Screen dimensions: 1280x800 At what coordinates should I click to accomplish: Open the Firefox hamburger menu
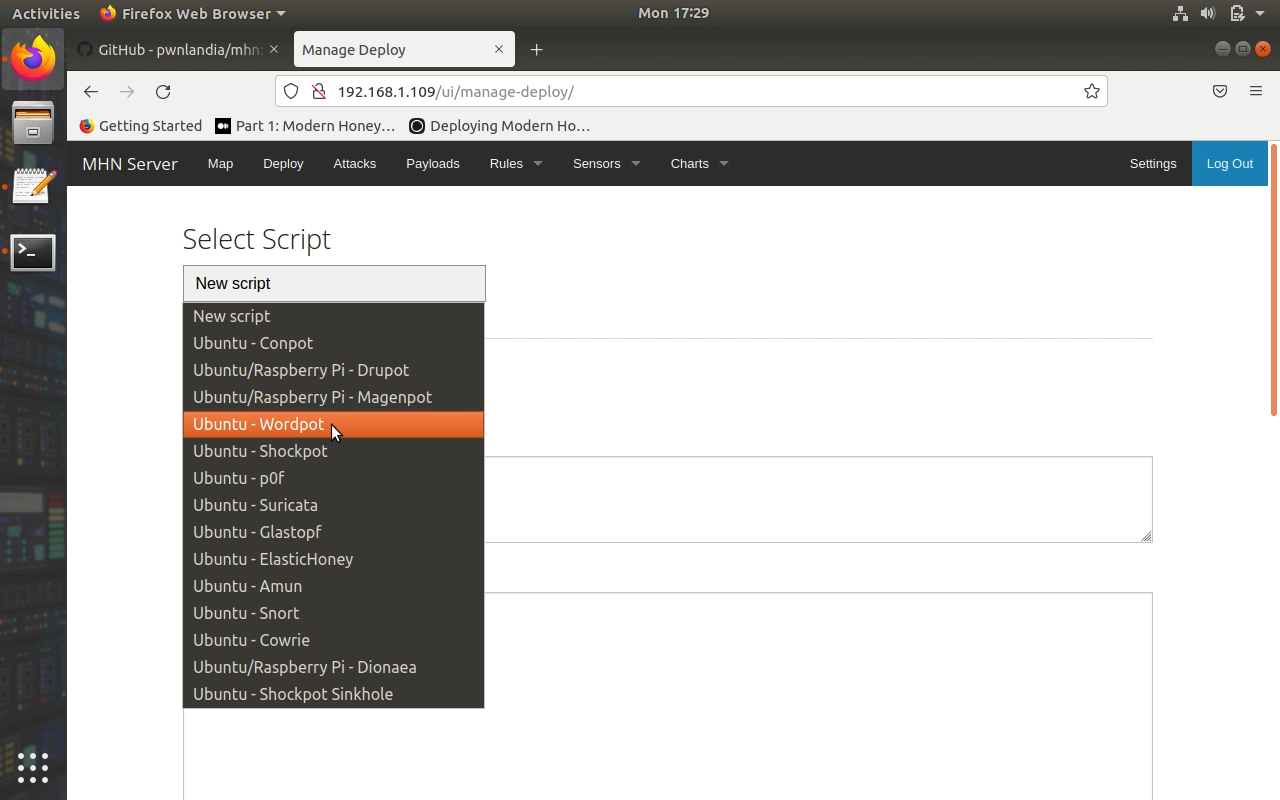pos(1256,92)
